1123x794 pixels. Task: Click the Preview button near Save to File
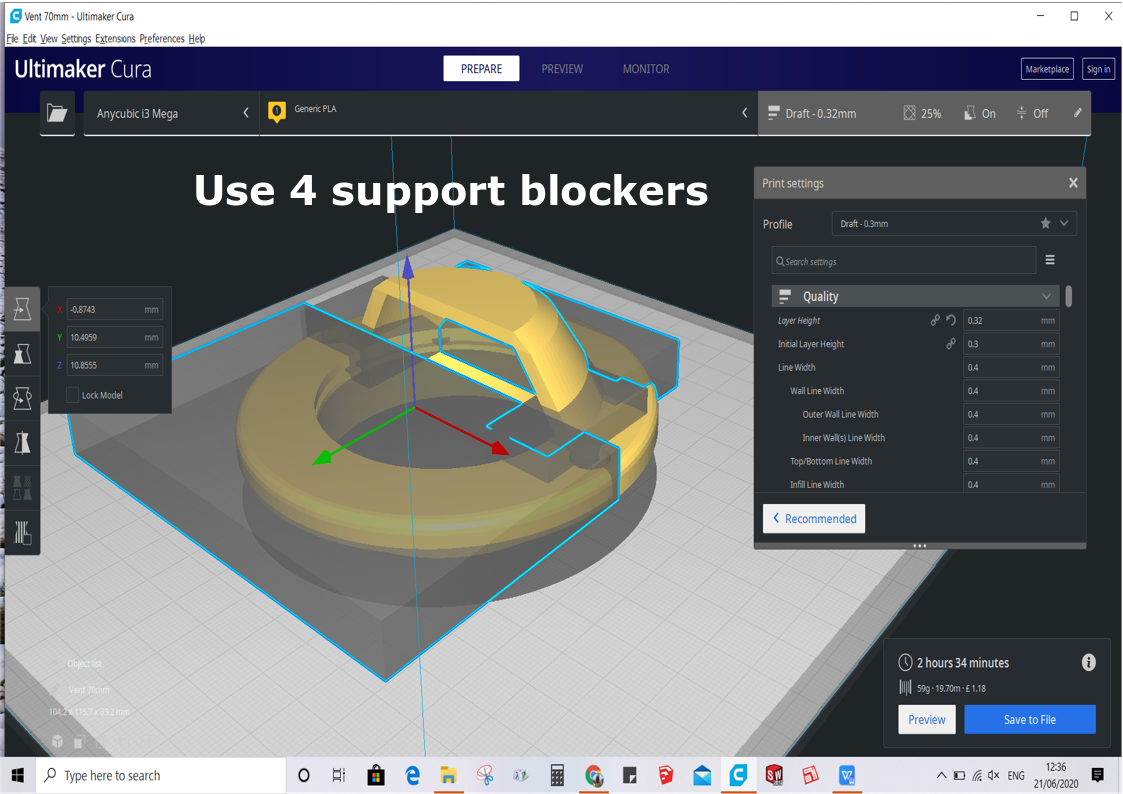click(927, 720)
